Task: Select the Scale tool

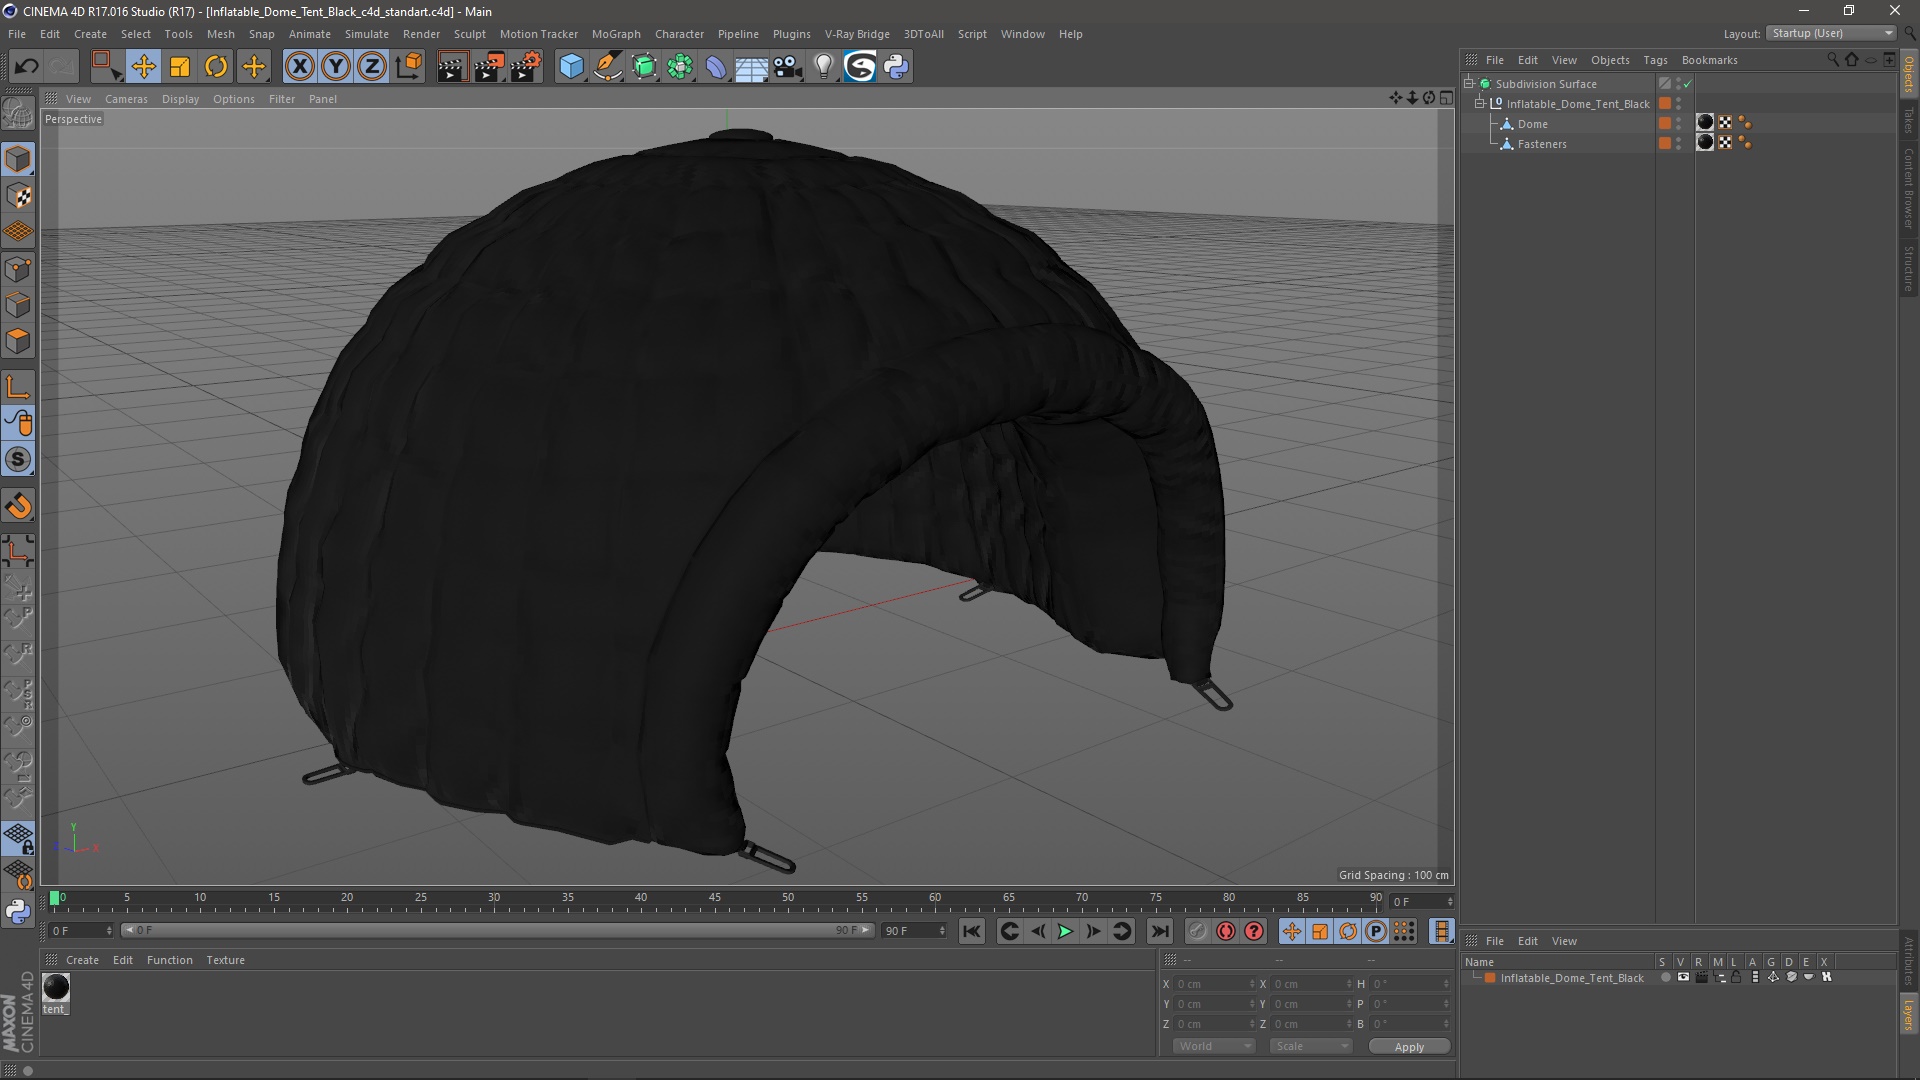Action: (x=180, y=67)
